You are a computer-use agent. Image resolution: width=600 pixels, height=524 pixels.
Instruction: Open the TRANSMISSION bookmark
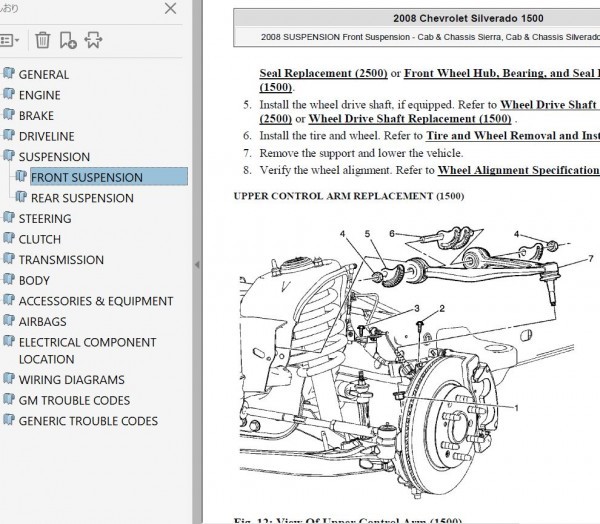pos(61,260)
